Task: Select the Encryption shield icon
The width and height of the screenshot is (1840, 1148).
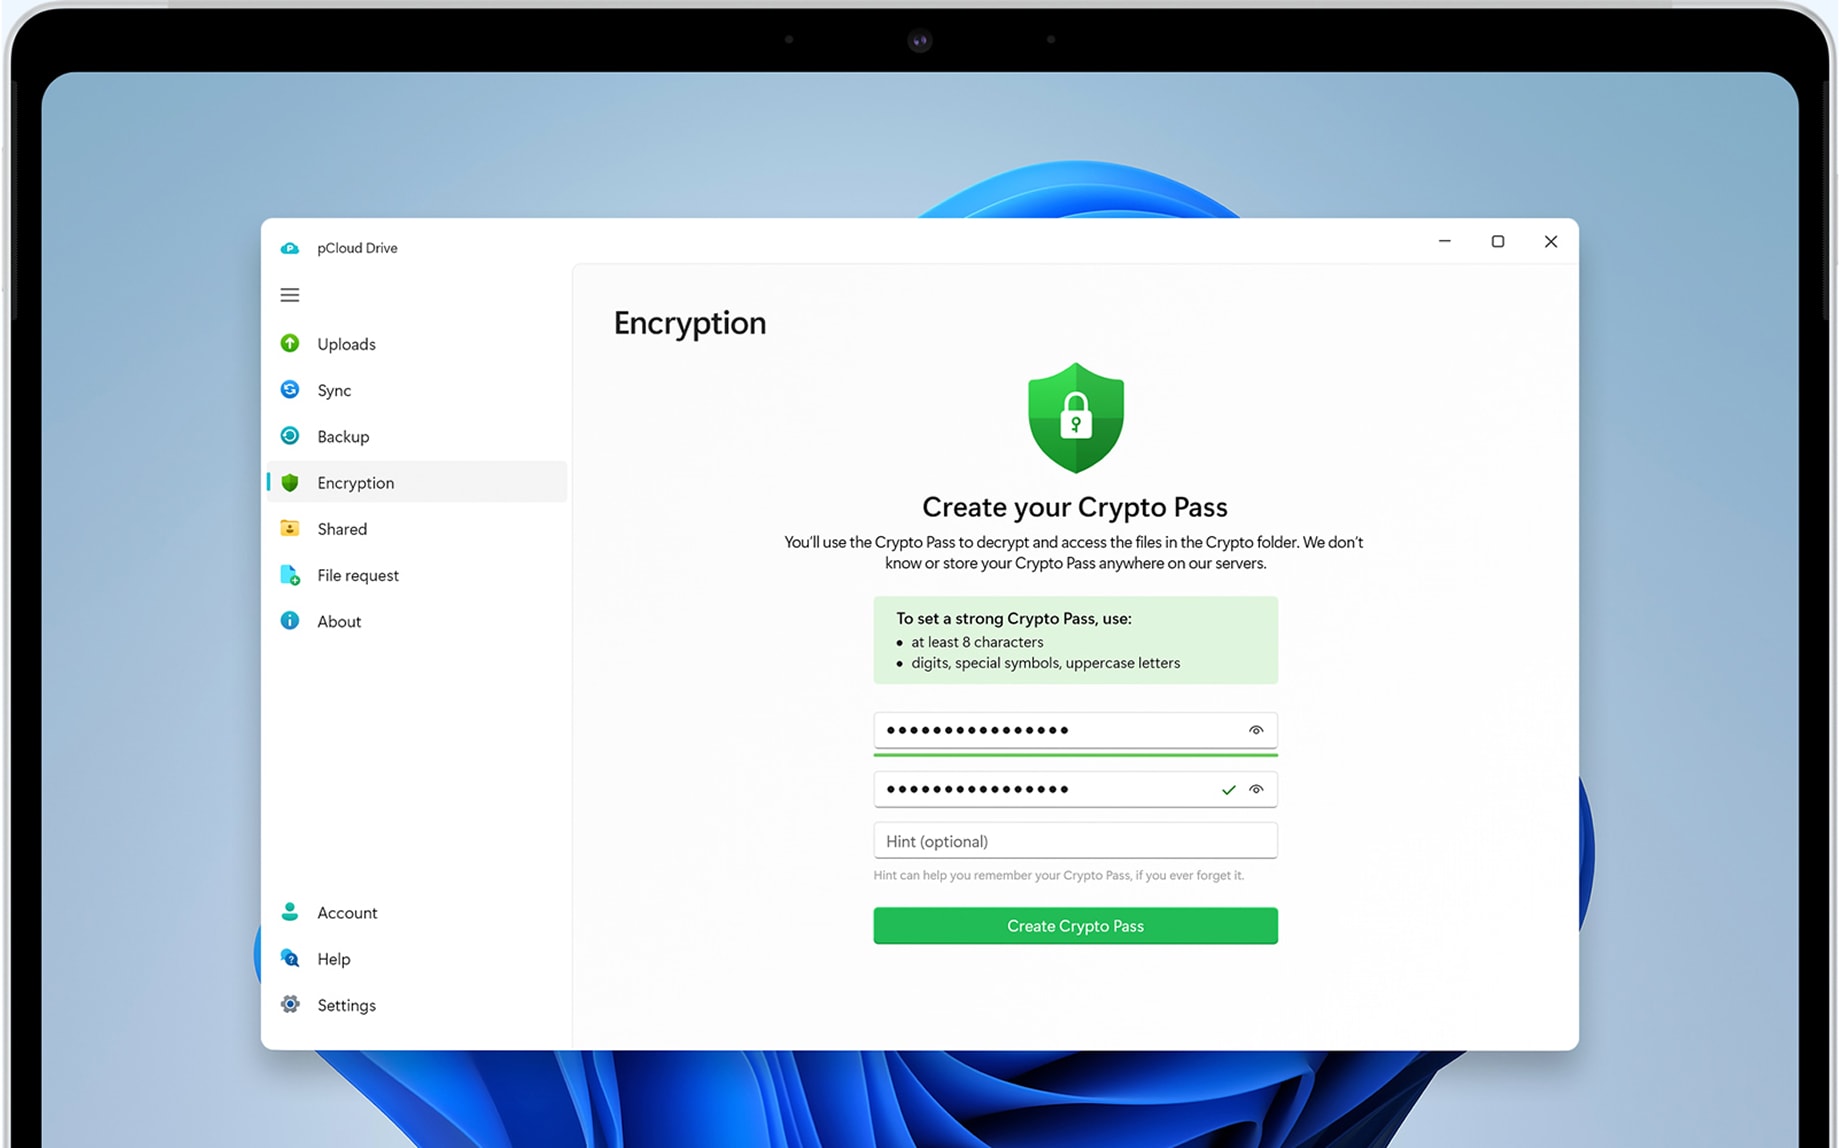Action: pos(290,482)
